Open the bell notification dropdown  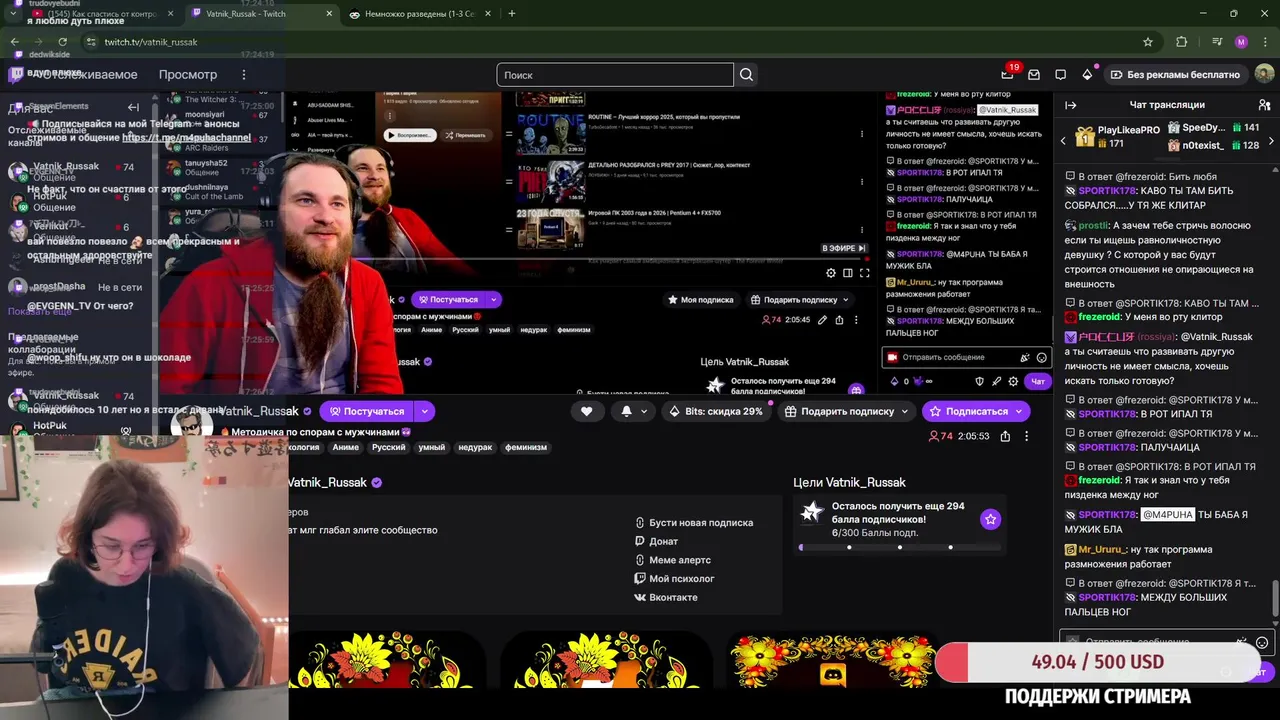pyautogui.click(x=634, y=411)
